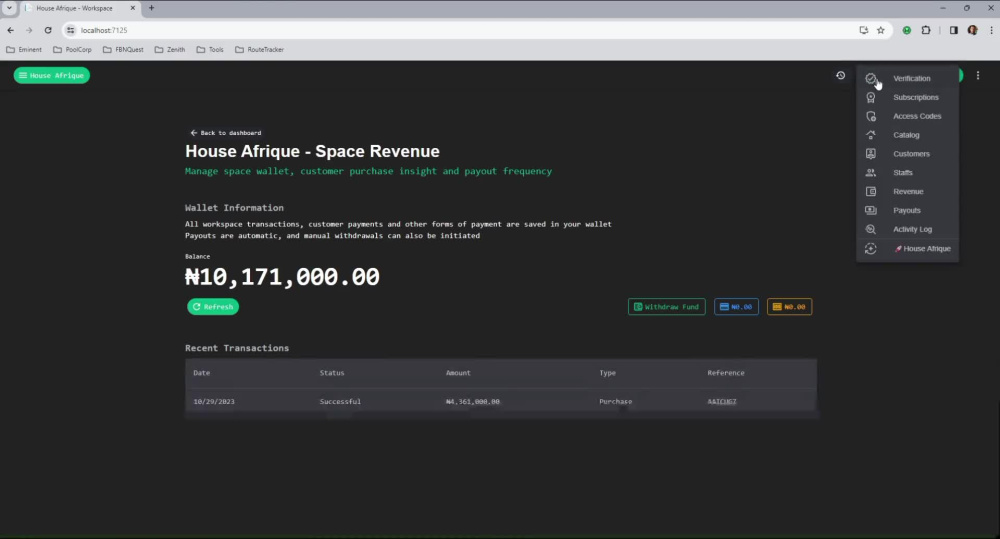Click Back to dashboard link
Image resolution: width=1000 pixels, height=539 pixels.
click(x=226, y=133)
